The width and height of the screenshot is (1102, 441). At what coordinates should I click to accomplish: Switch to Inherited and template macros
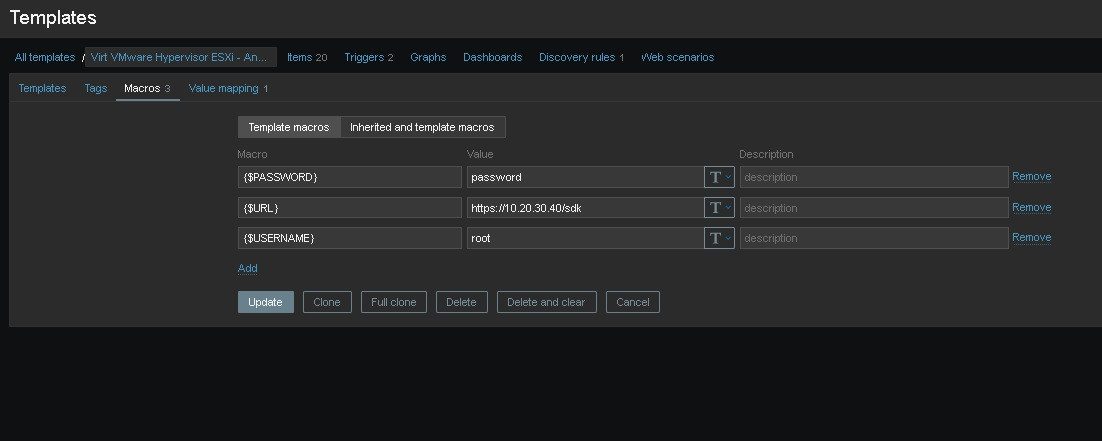point(422,127)
